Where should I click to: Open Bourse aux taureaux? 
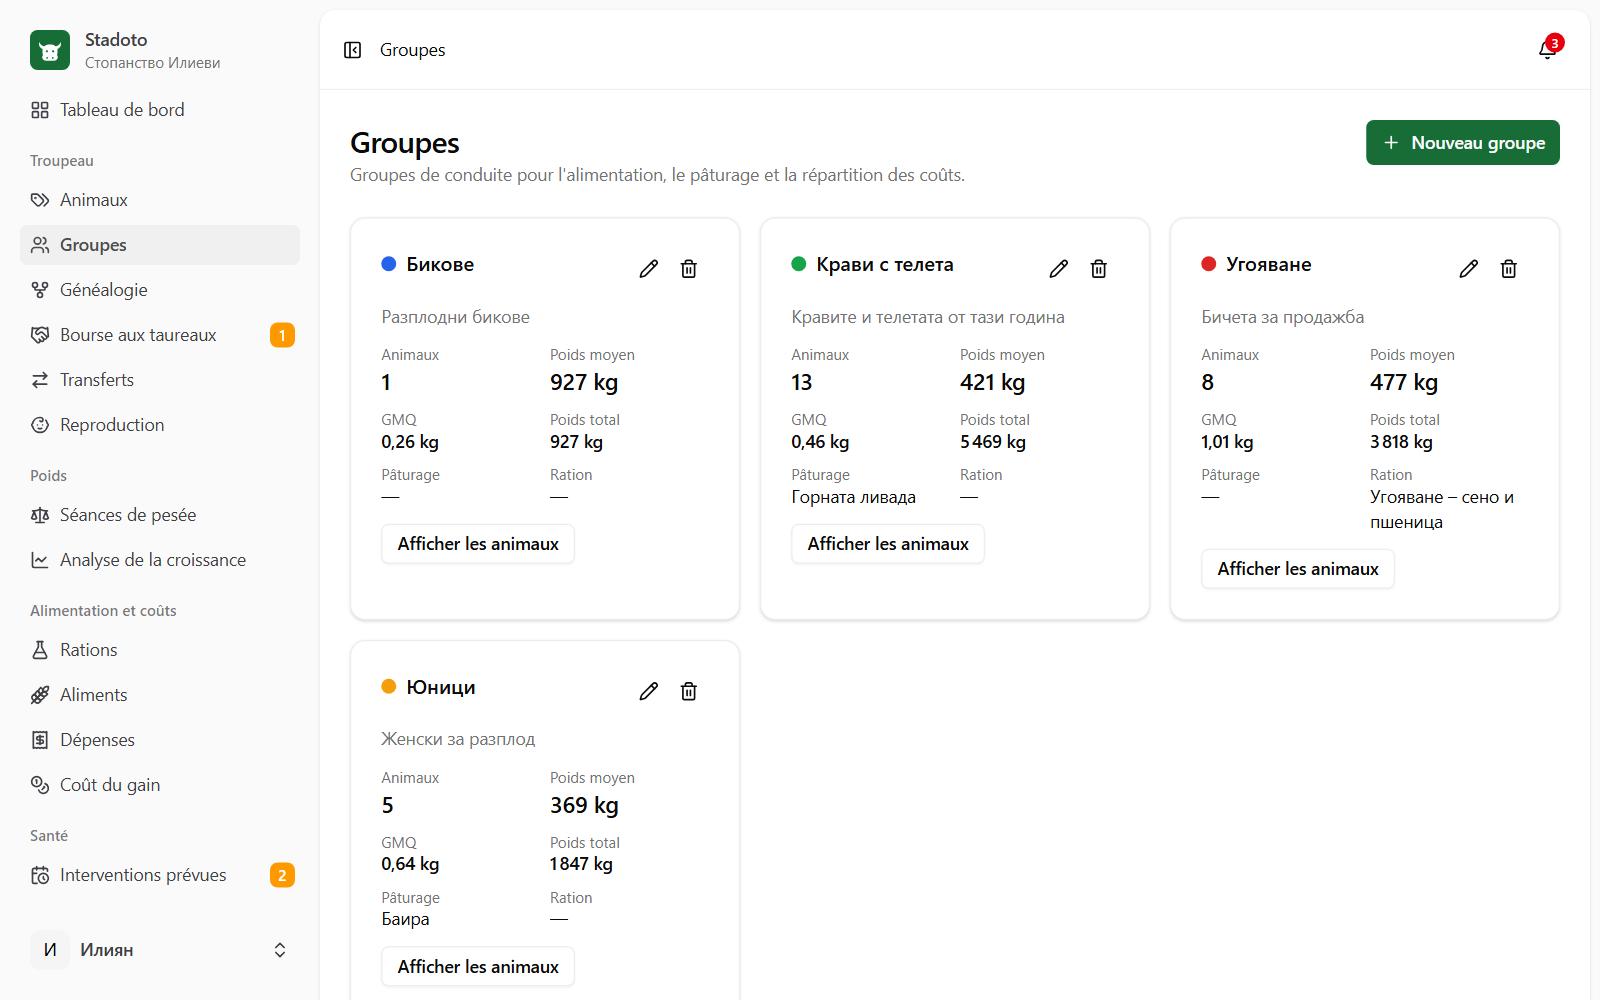point(160,335)
